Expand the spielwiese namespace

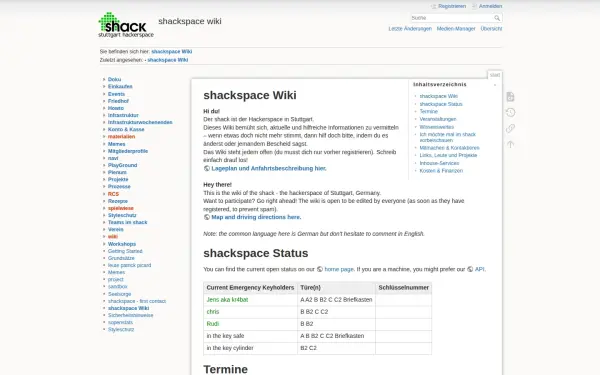click(x=121, y=208)
